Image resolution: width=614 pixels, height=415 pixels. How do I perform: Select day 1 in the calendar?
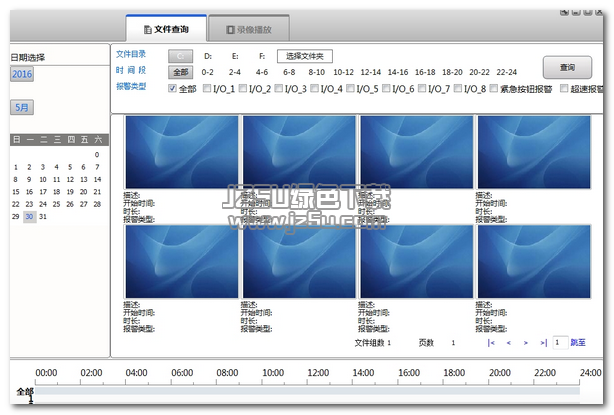(16, 167)
